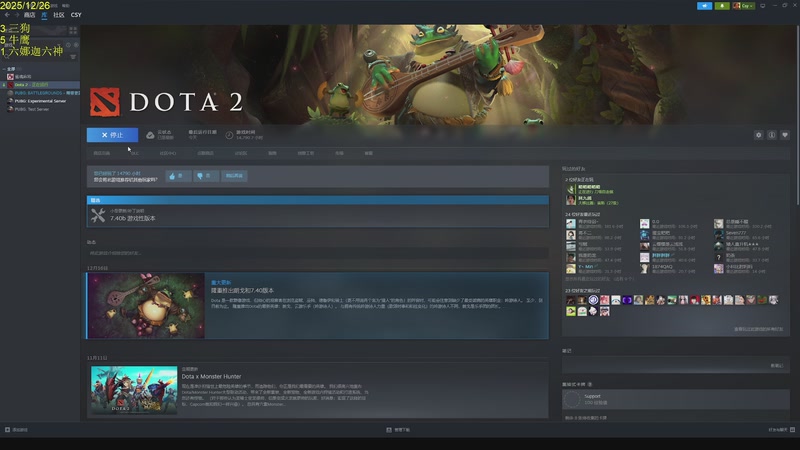The height and width of the screenshot is (450, 800).
Task: Click the ready-to-play filter icon in sidebar
Action: point(75,45)
